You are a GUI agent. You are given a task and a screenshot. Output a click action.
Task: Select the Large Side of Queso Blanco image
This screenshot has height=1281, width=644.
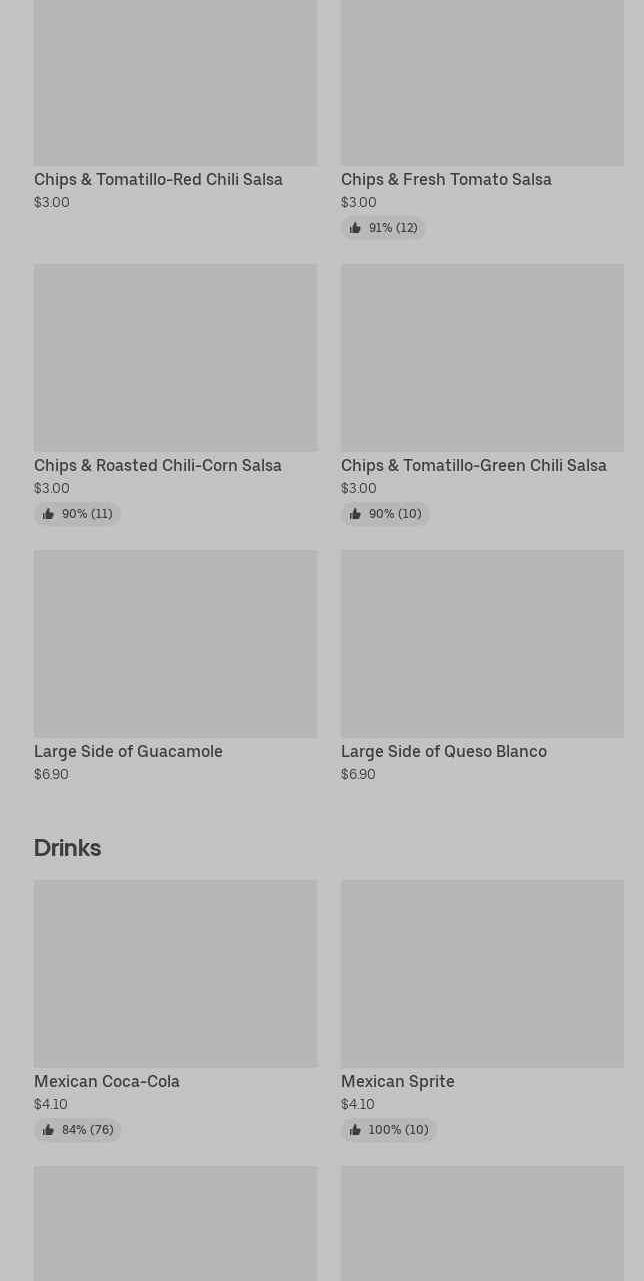[482, 643]
